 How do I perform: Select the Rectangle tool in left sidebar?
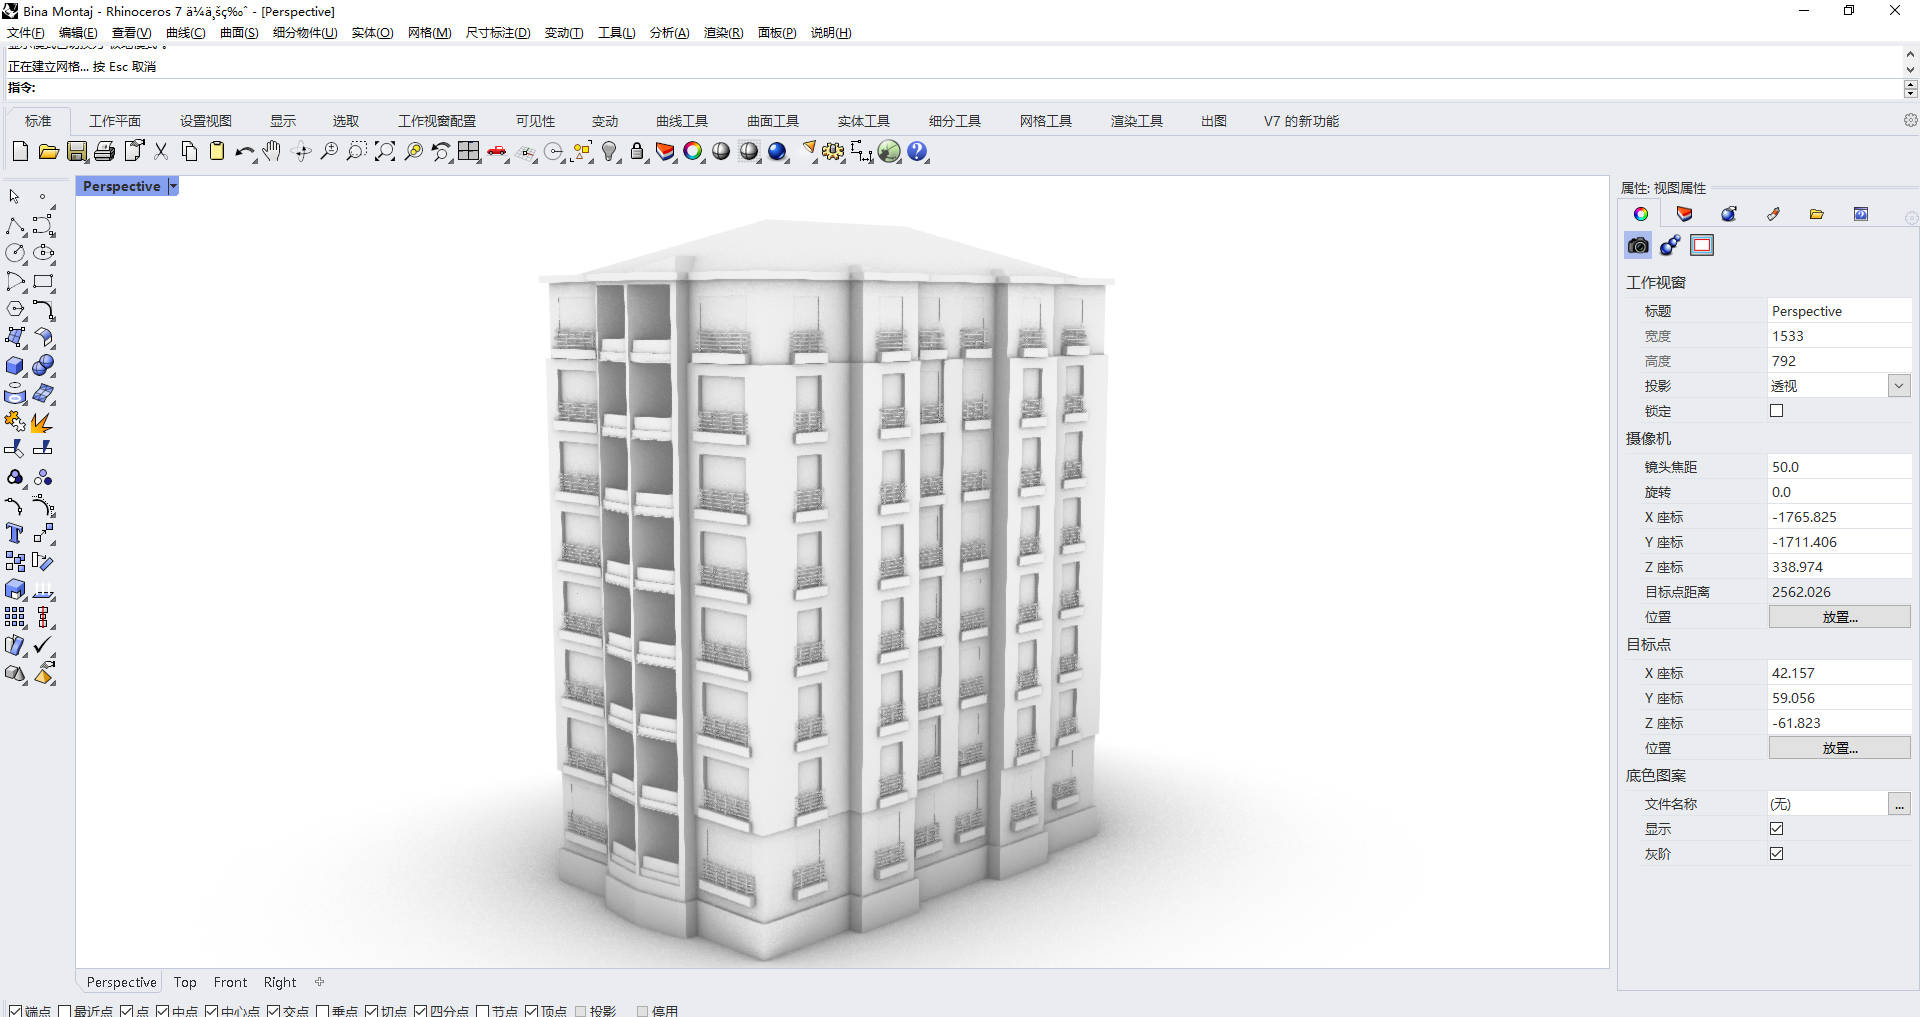point(43,281)
